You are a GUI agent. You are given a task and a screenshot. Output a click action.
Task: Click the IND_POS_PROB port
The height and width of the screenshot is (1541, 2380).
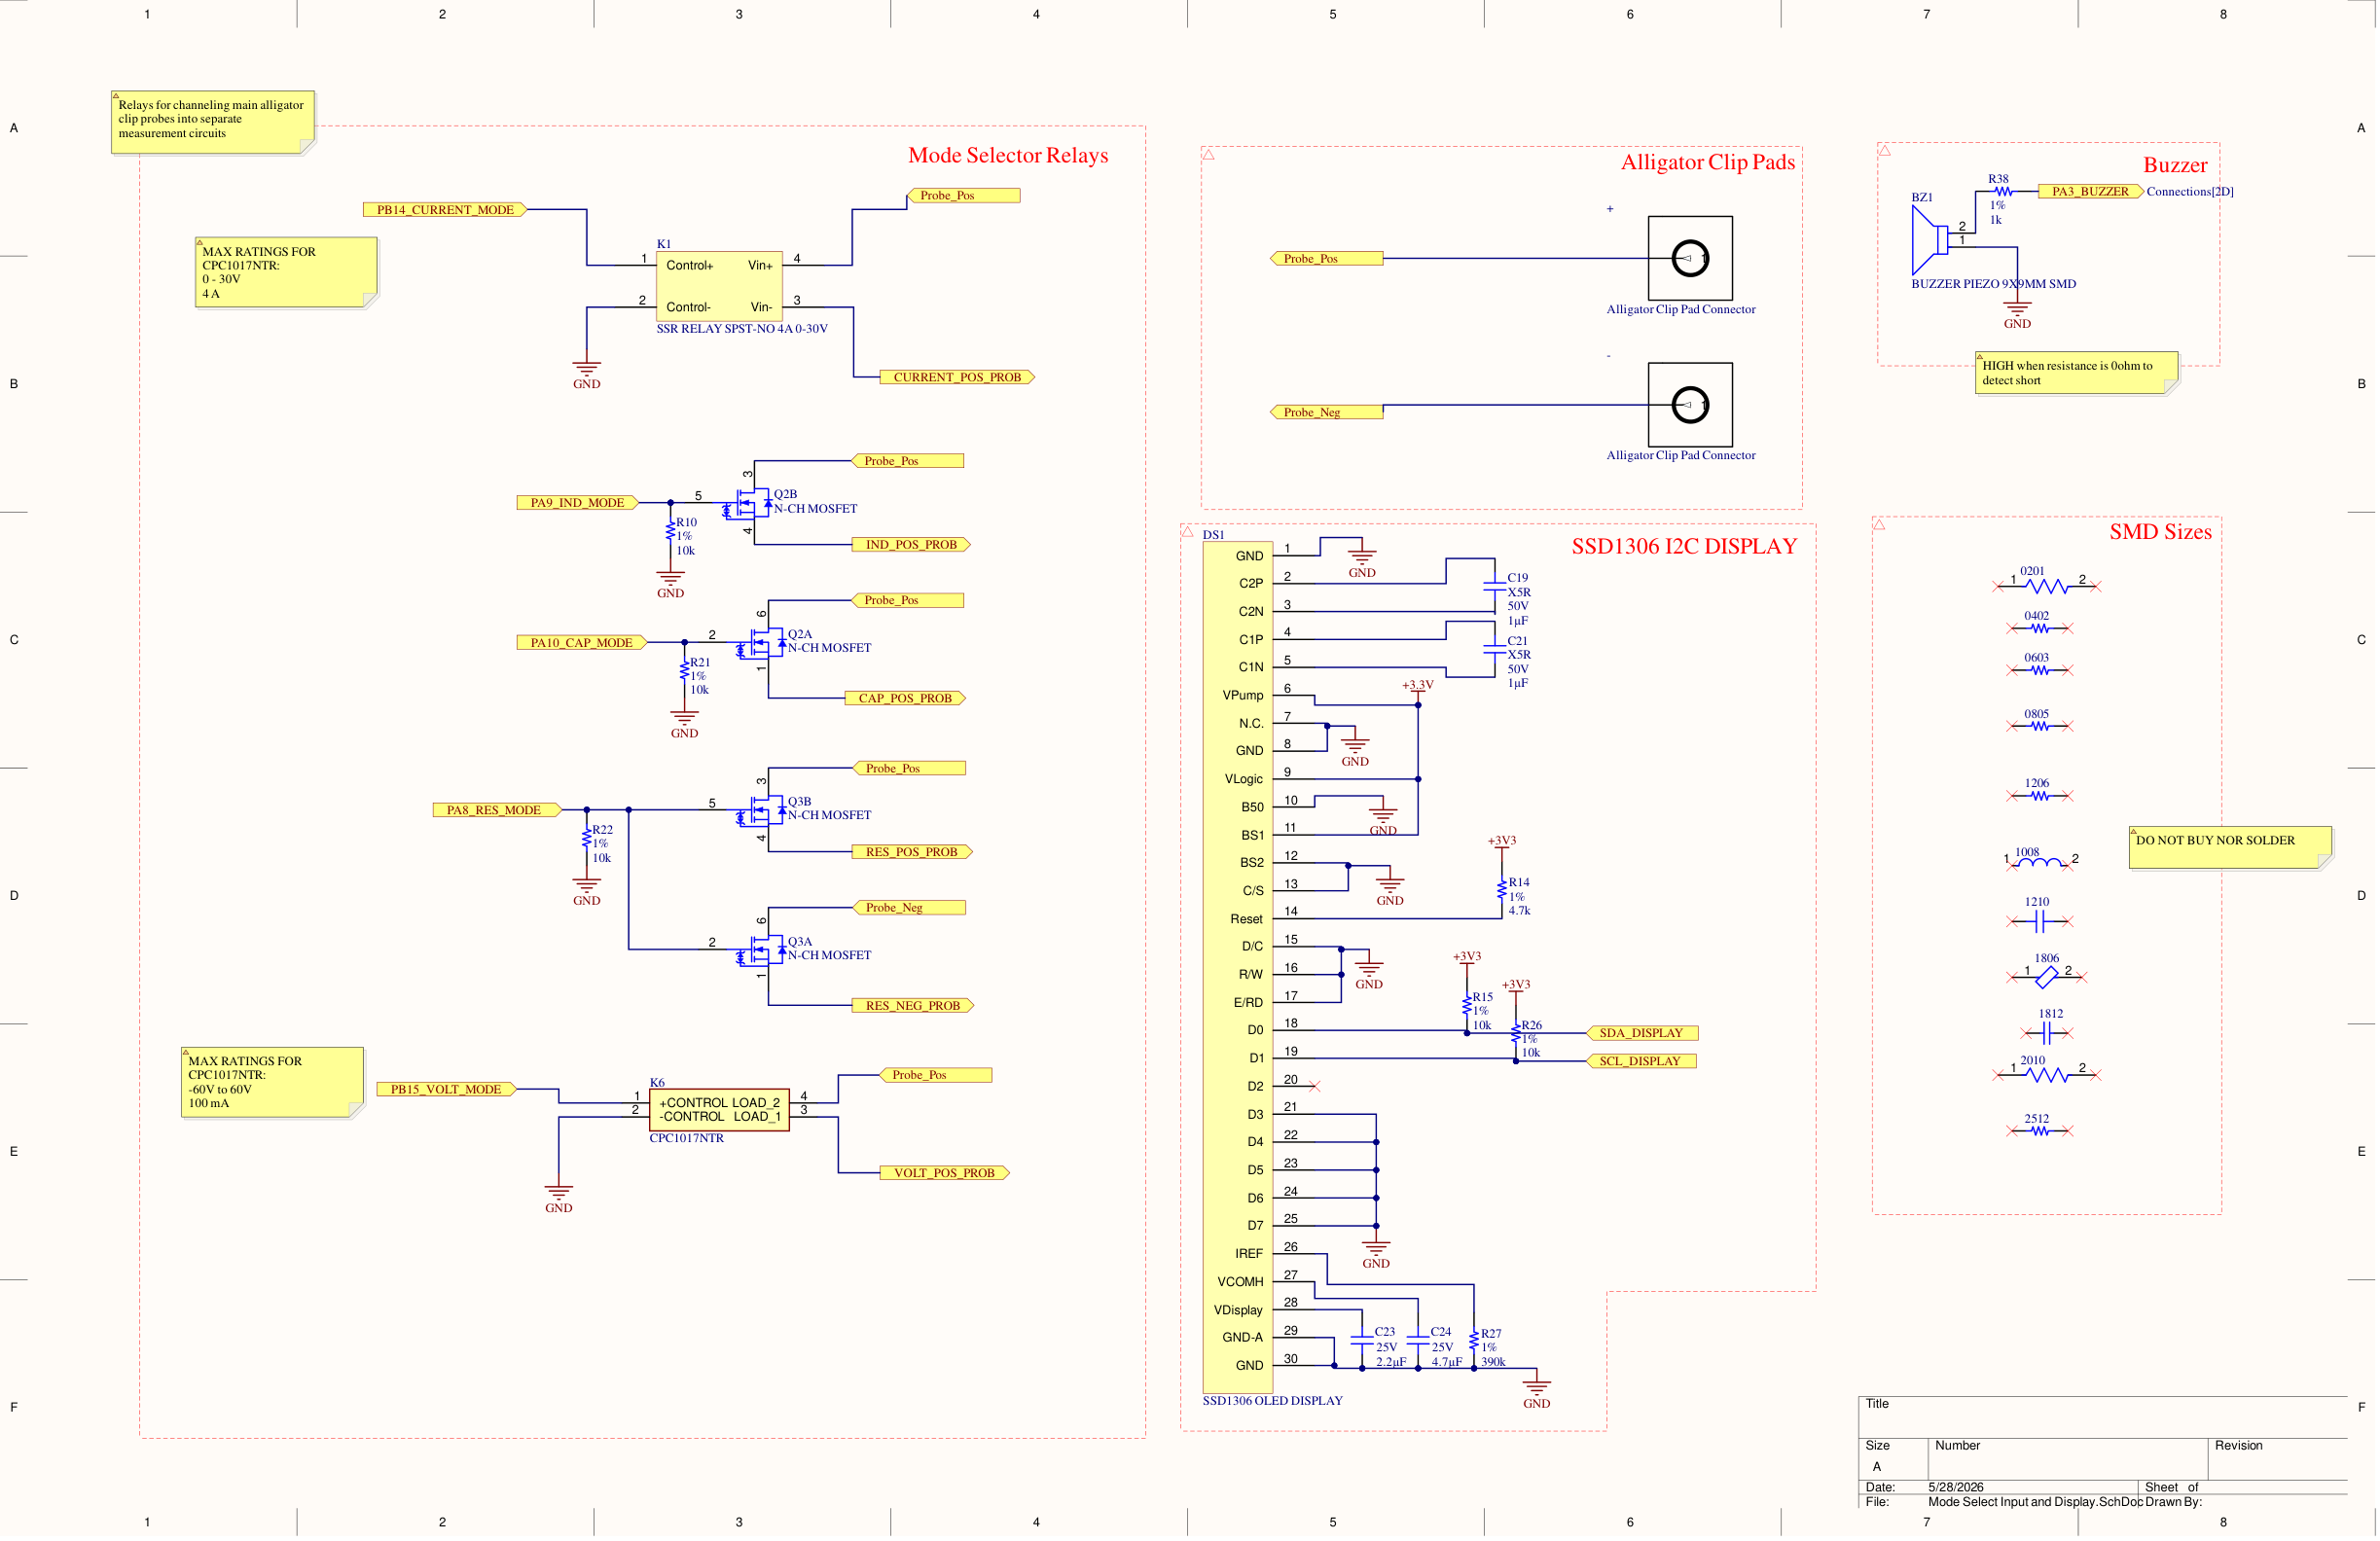coord(911,545)
